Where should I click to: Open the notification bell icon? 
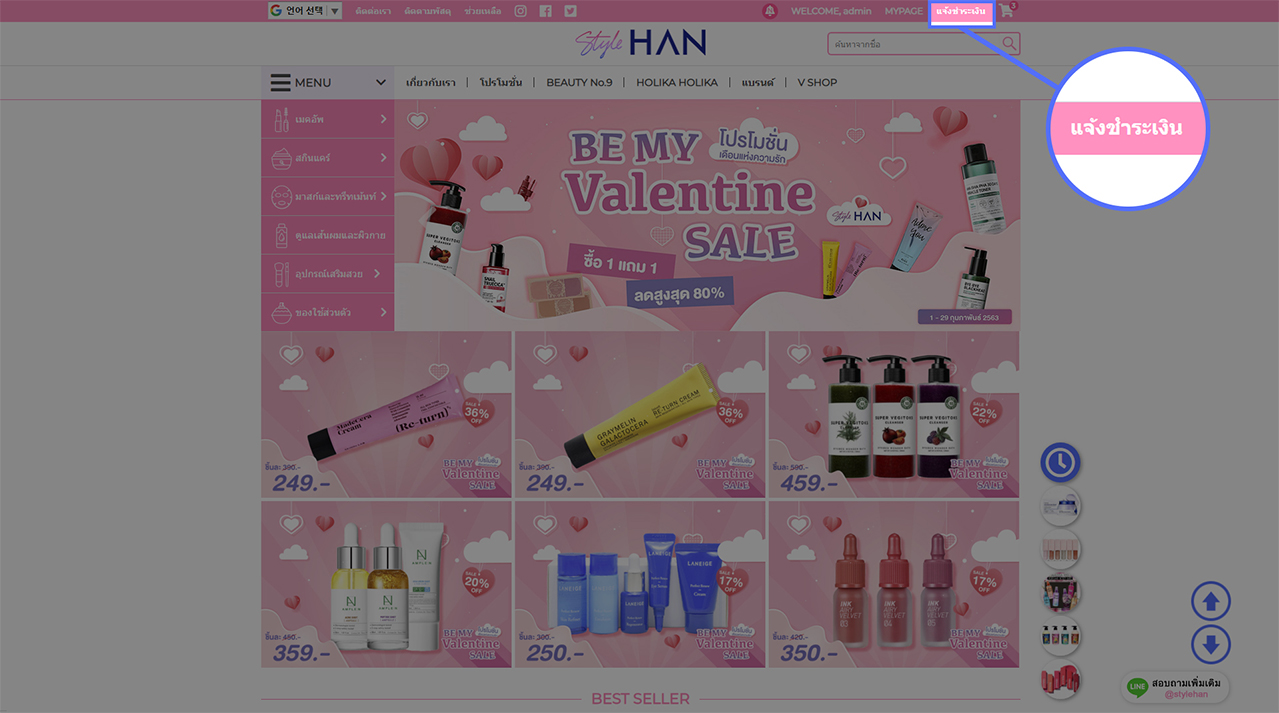pos(770,11)
